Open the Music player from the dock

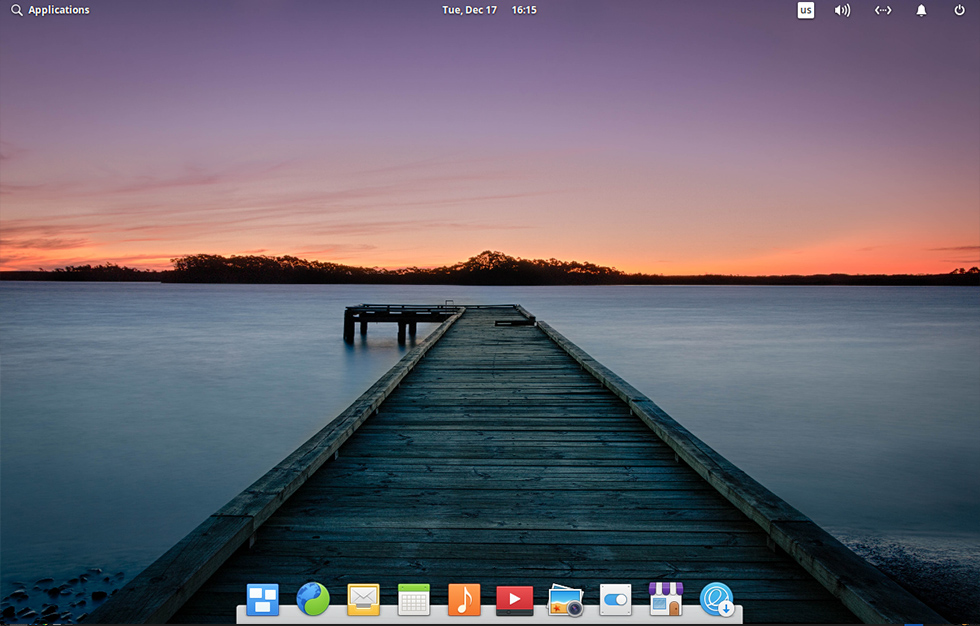[464, 600]
